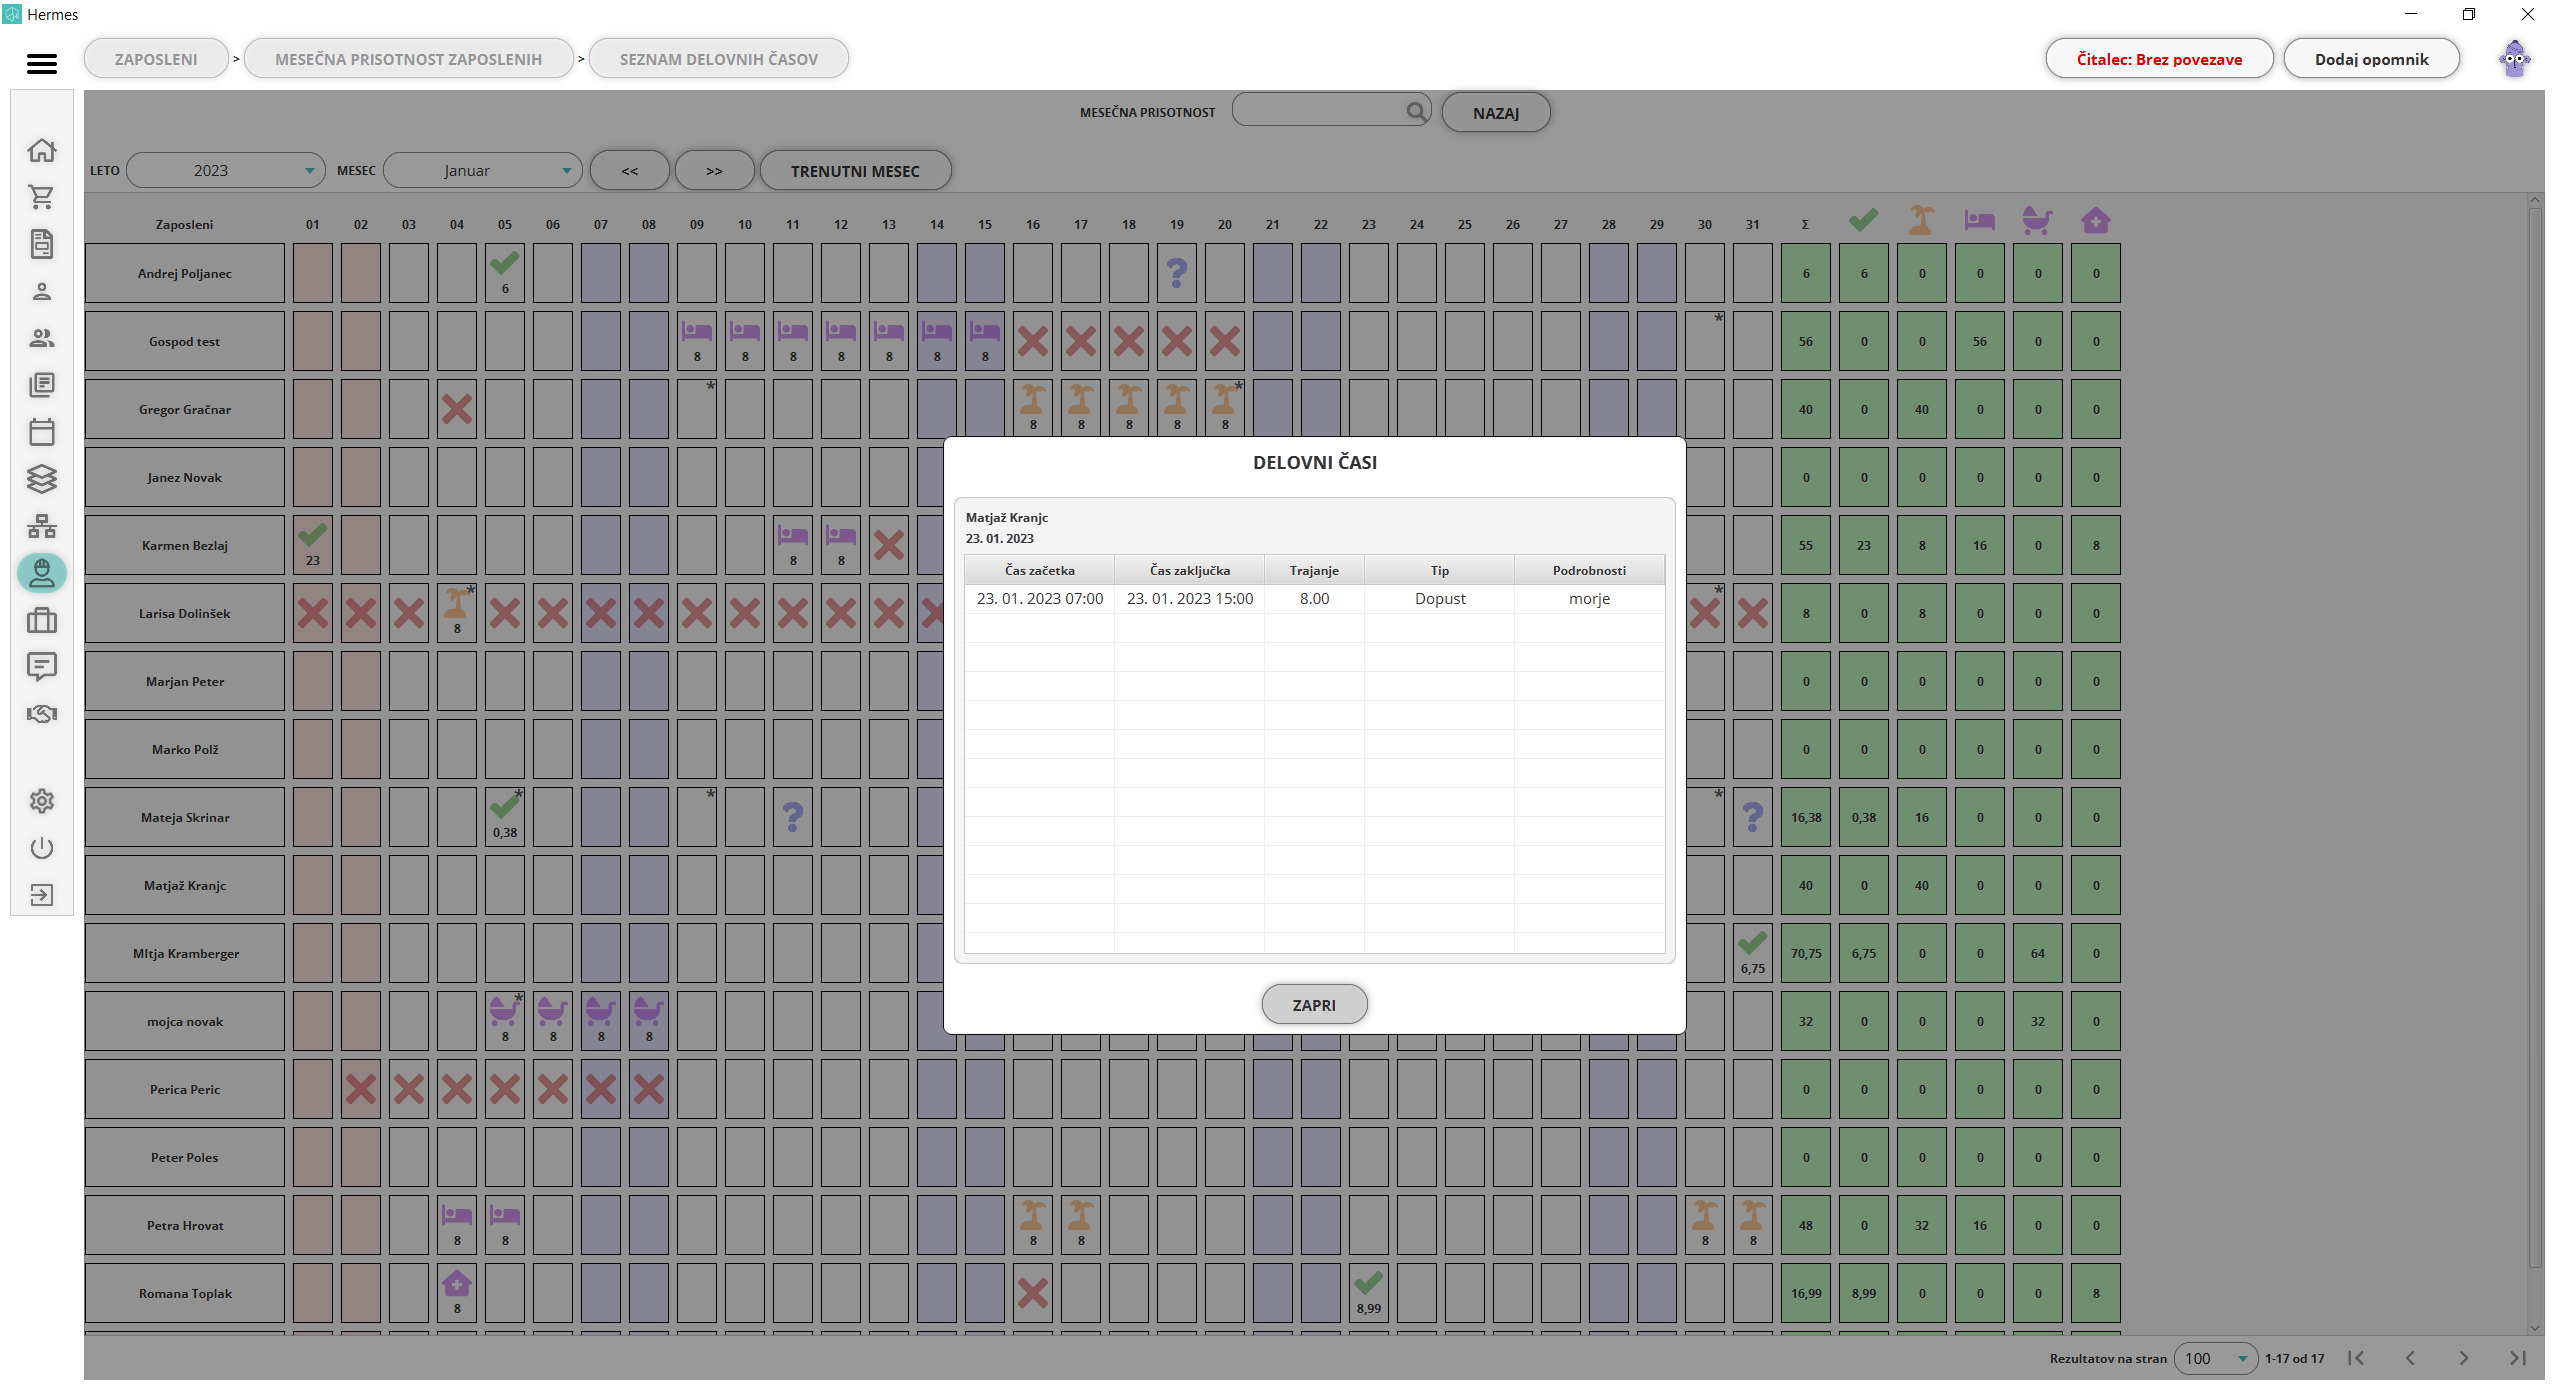The height and width of the screenshot is (1398, 2557).
Task: Open the people group sidebar icon
Action: click(x=41, y=338)
